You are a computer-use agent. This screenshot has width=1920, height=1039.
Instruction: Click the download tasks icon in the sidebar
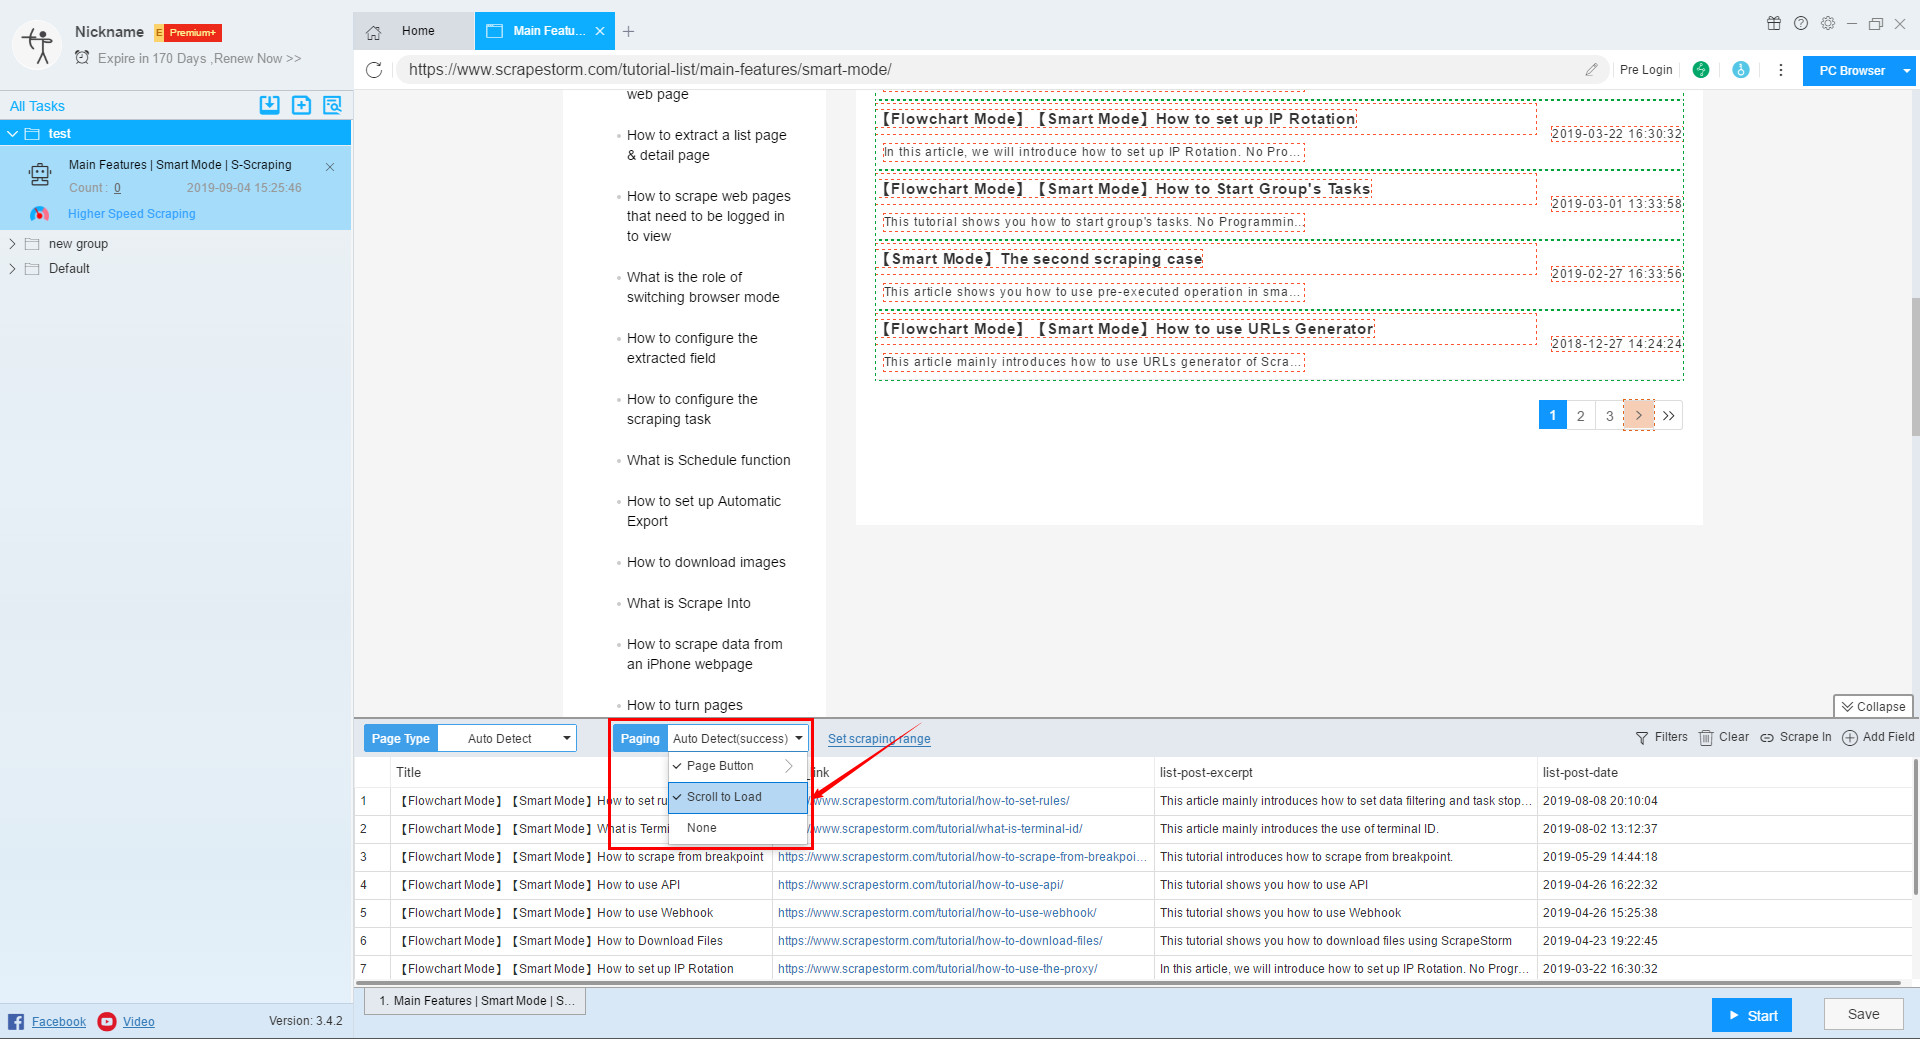269,105
